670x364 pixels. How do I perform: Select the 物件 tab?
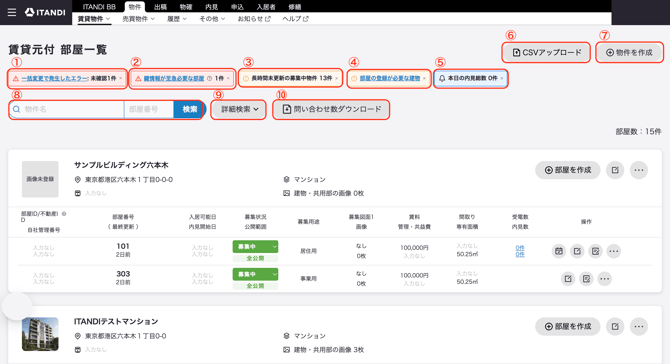(x=135, y=7)
